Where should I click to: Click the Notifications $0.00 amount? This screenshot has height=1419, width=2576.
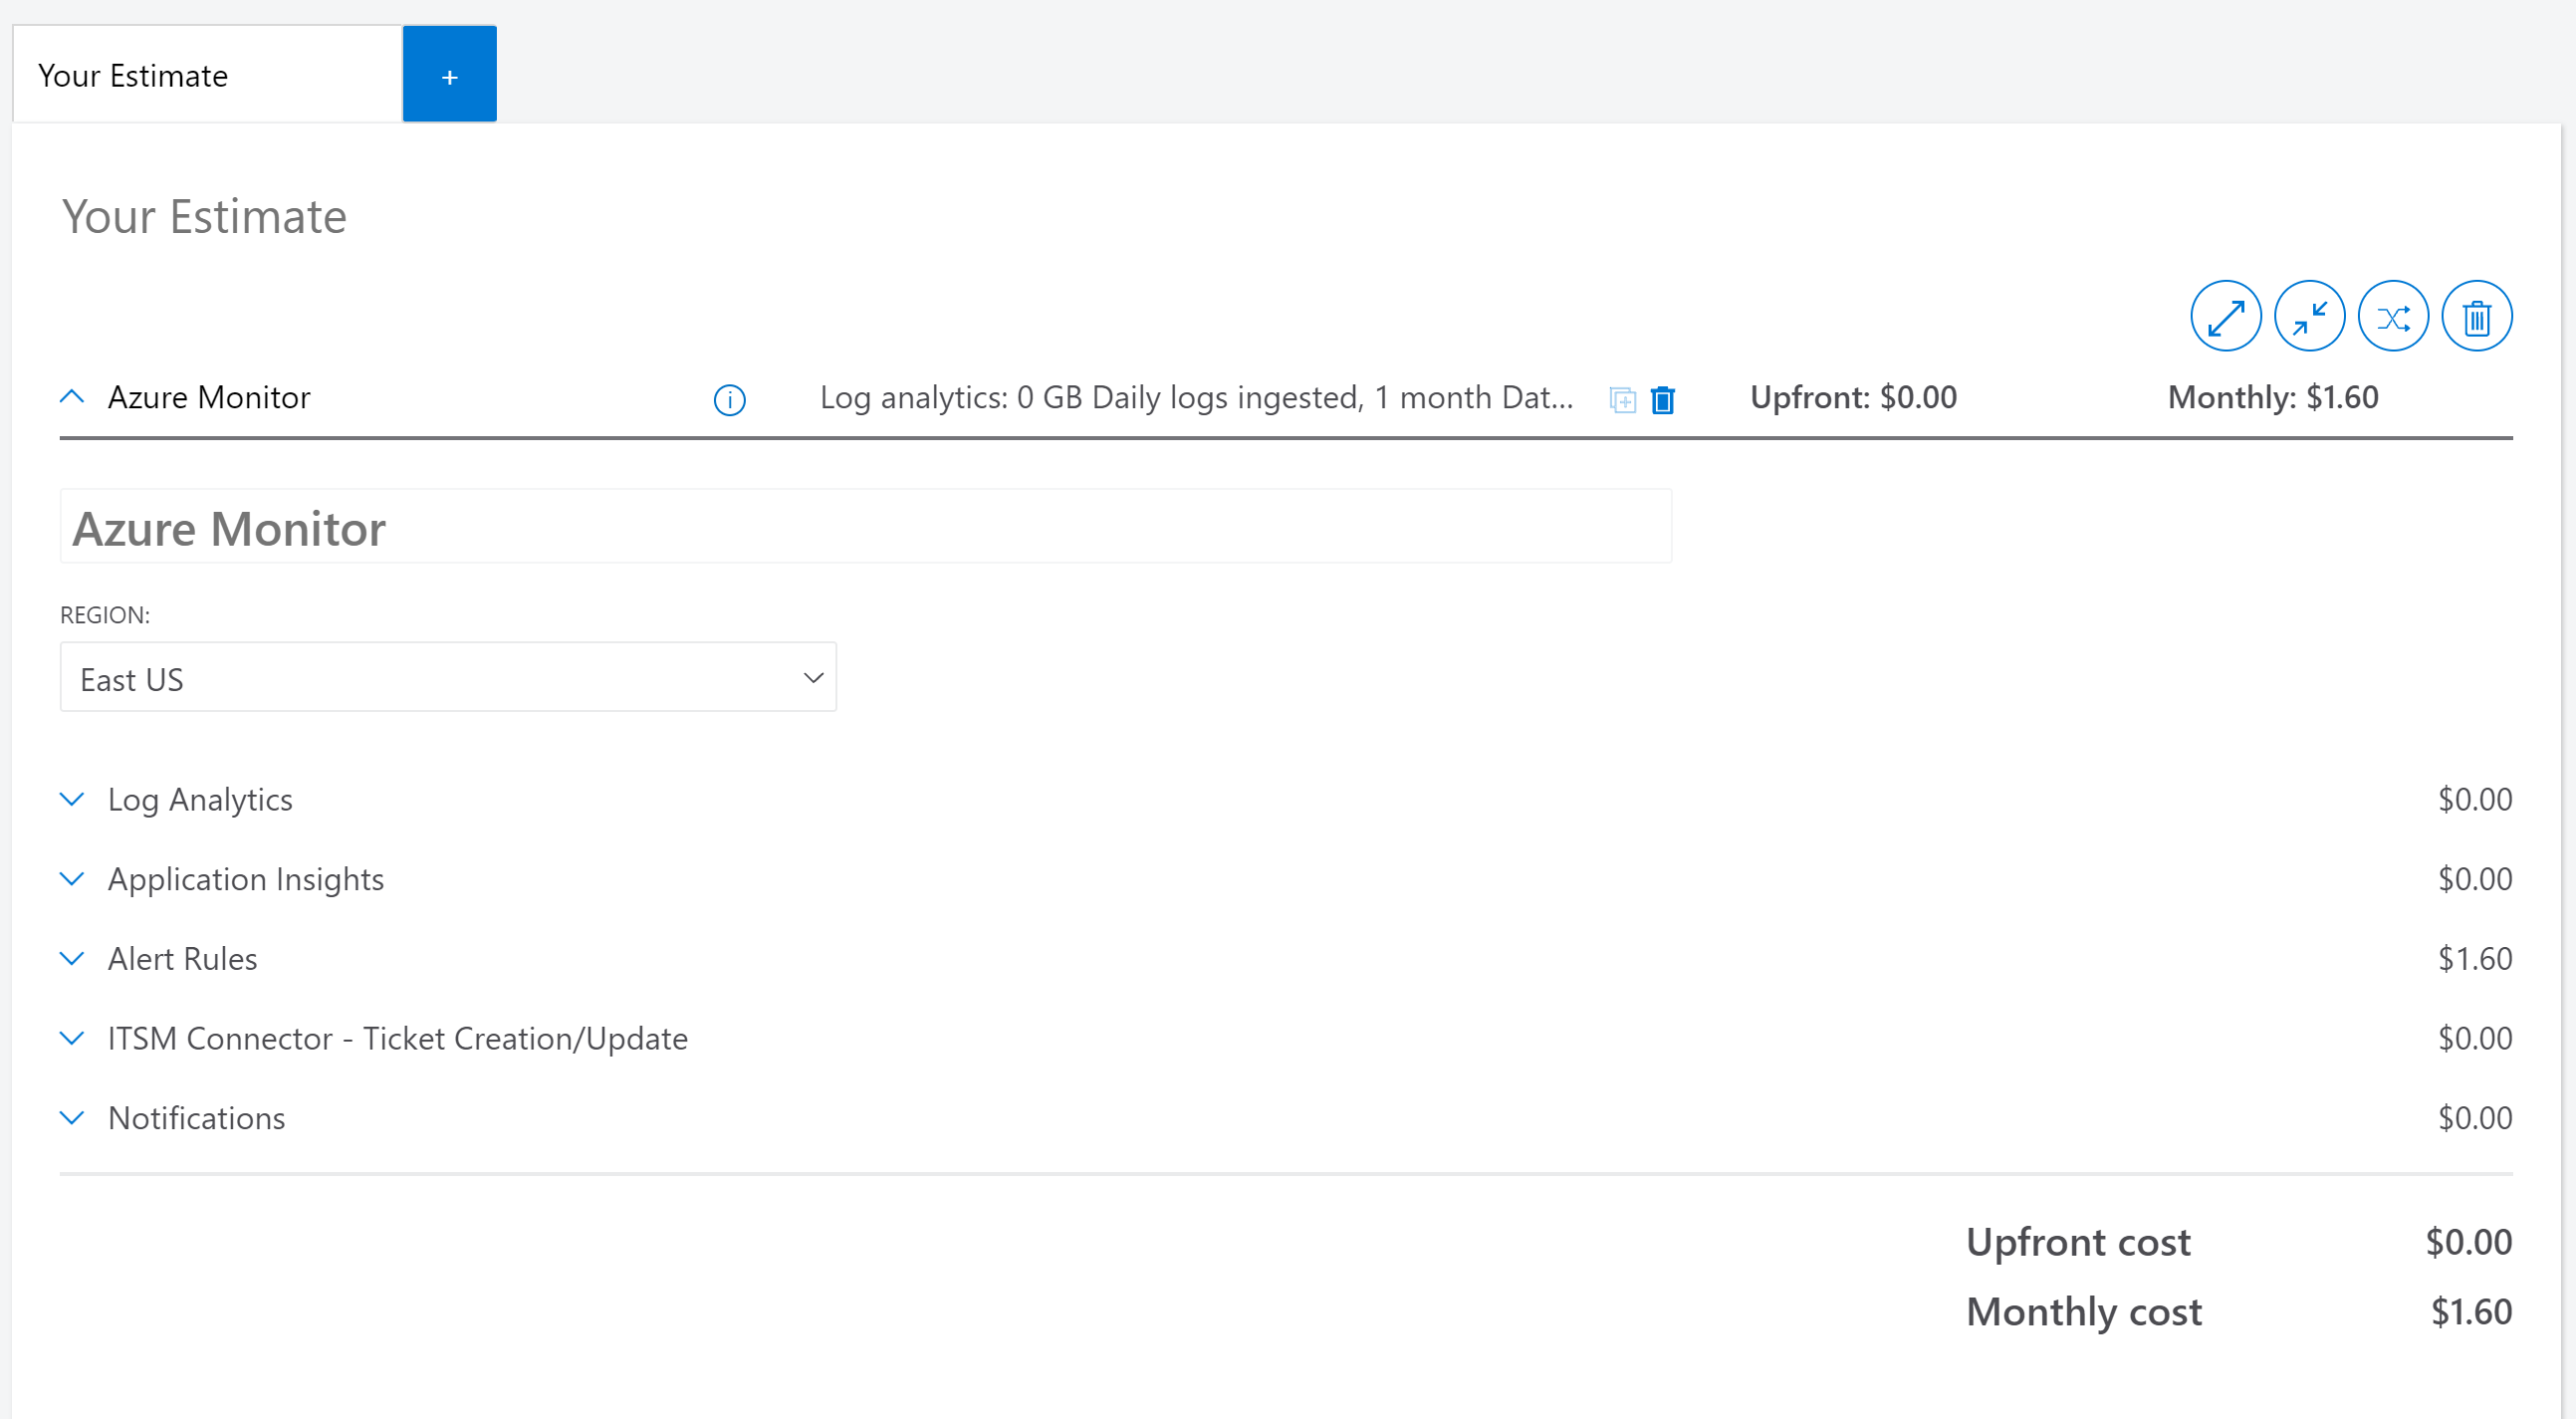pyautogui.click(x=2475, y=1118)
